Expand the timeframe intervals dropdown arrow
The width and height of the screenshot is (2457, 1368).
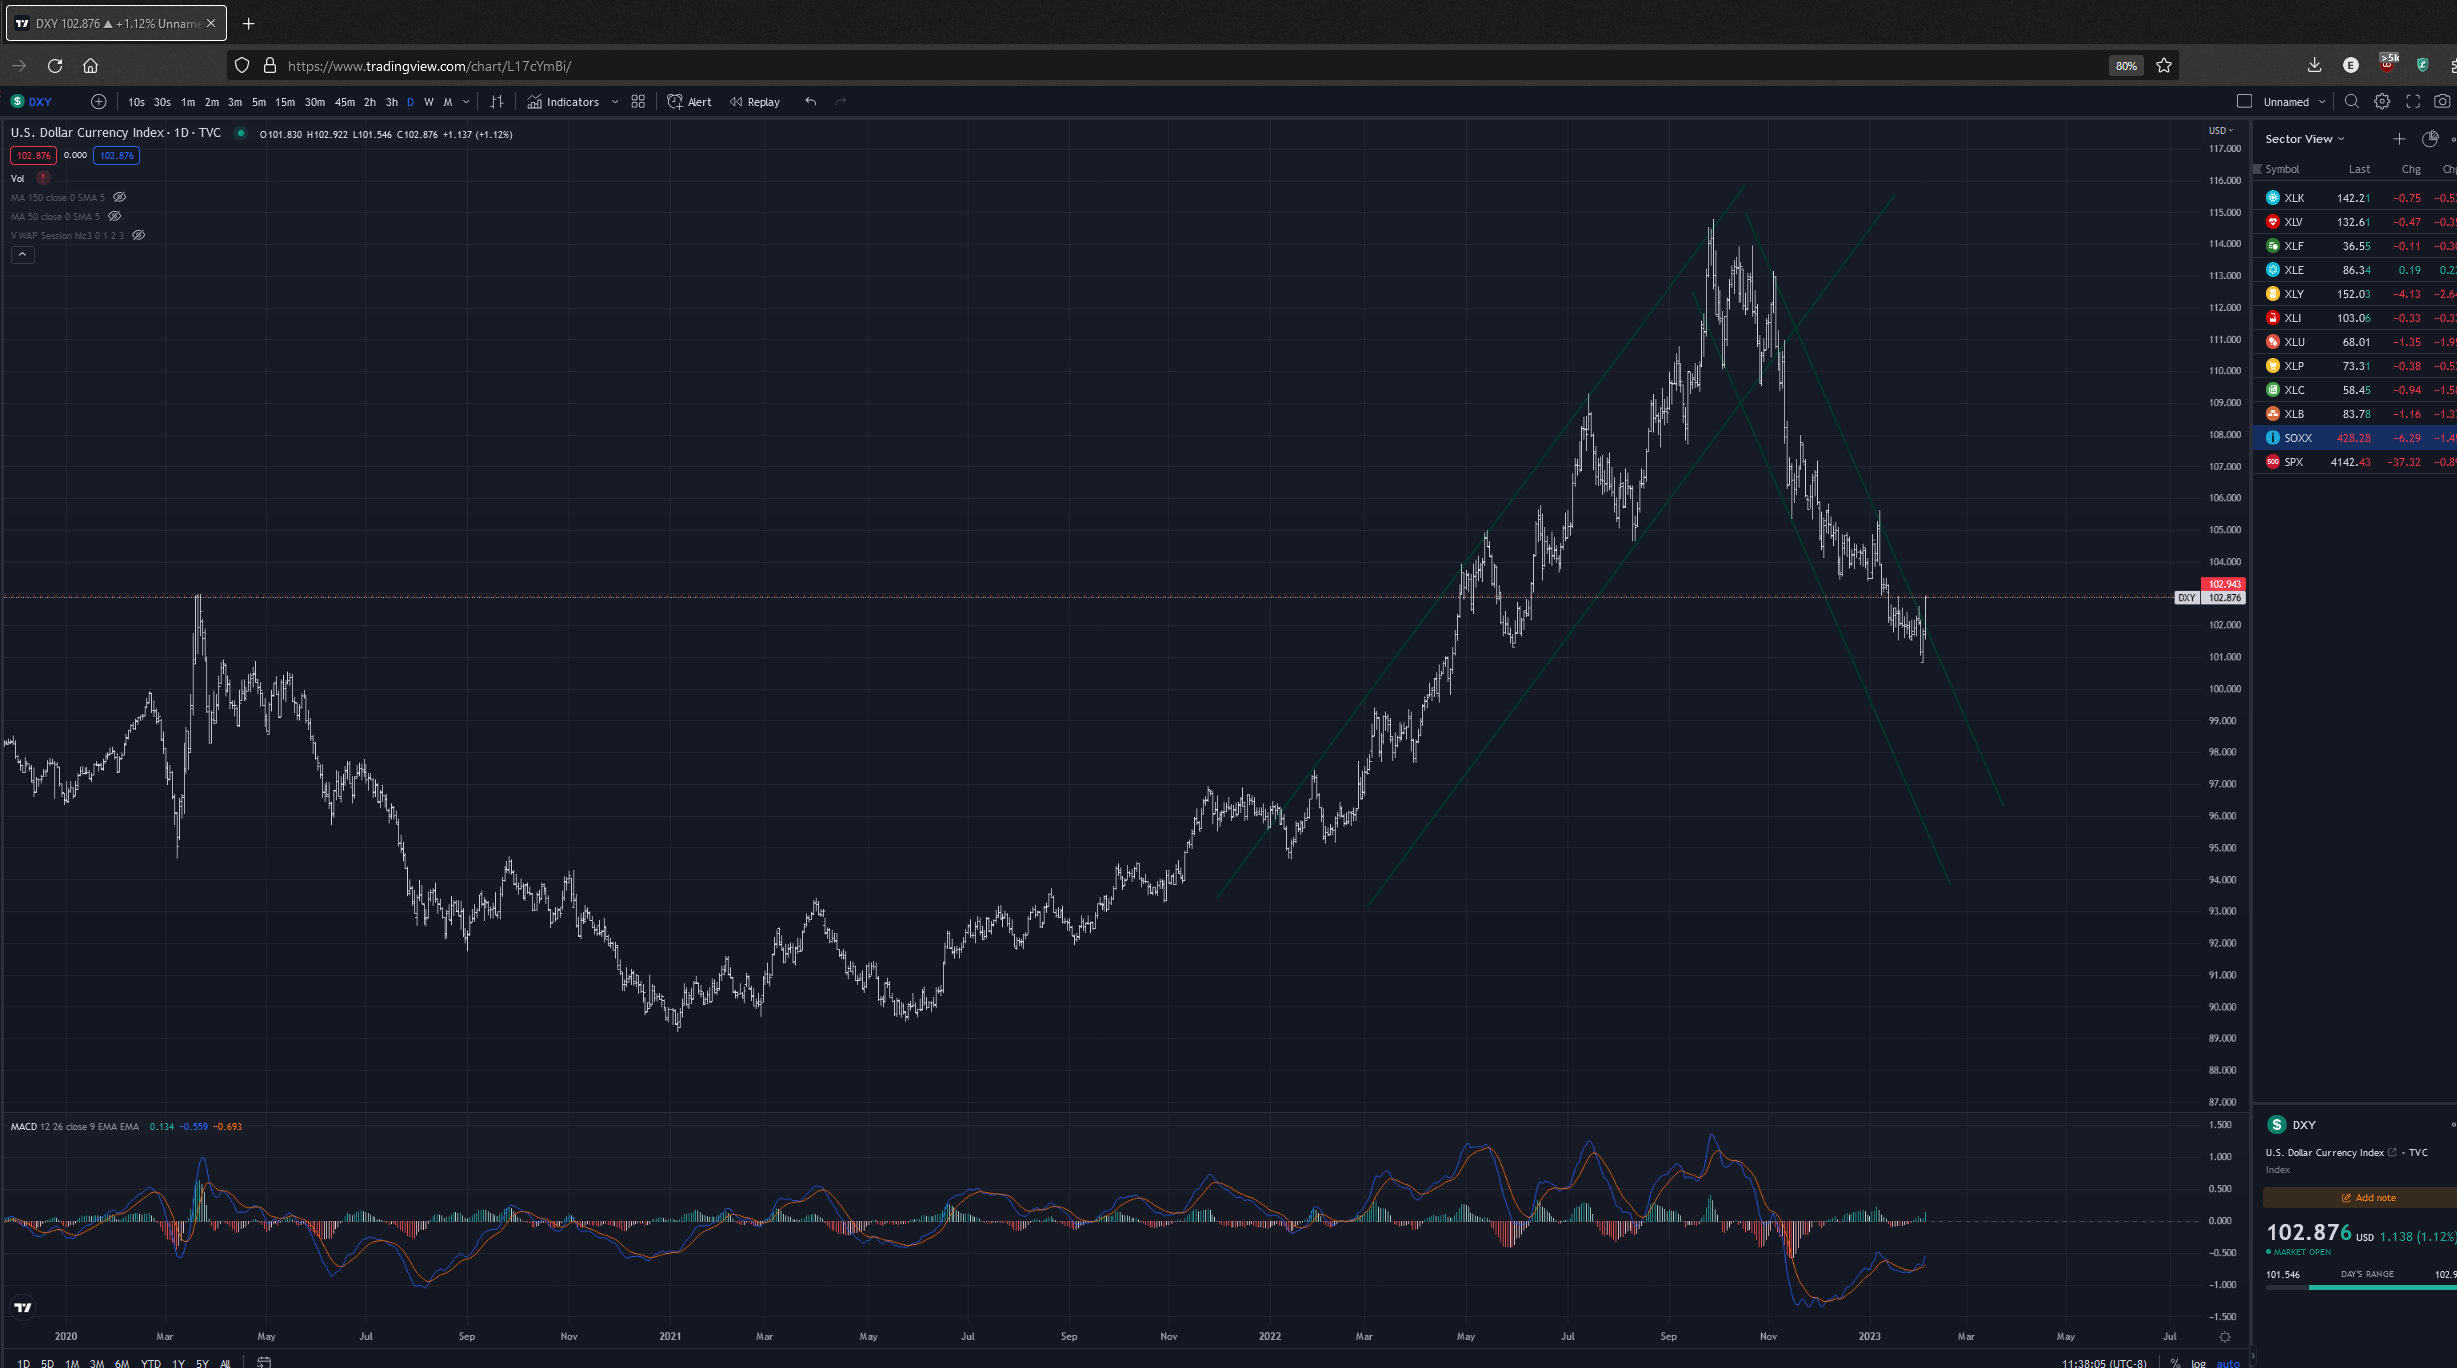tap(466, 102)
